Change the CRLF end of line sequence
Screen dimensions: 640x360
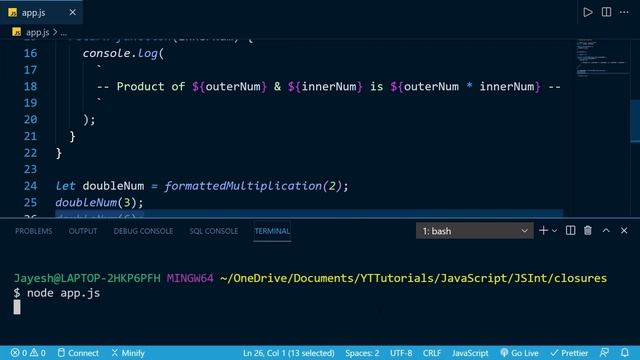[432, 353]
